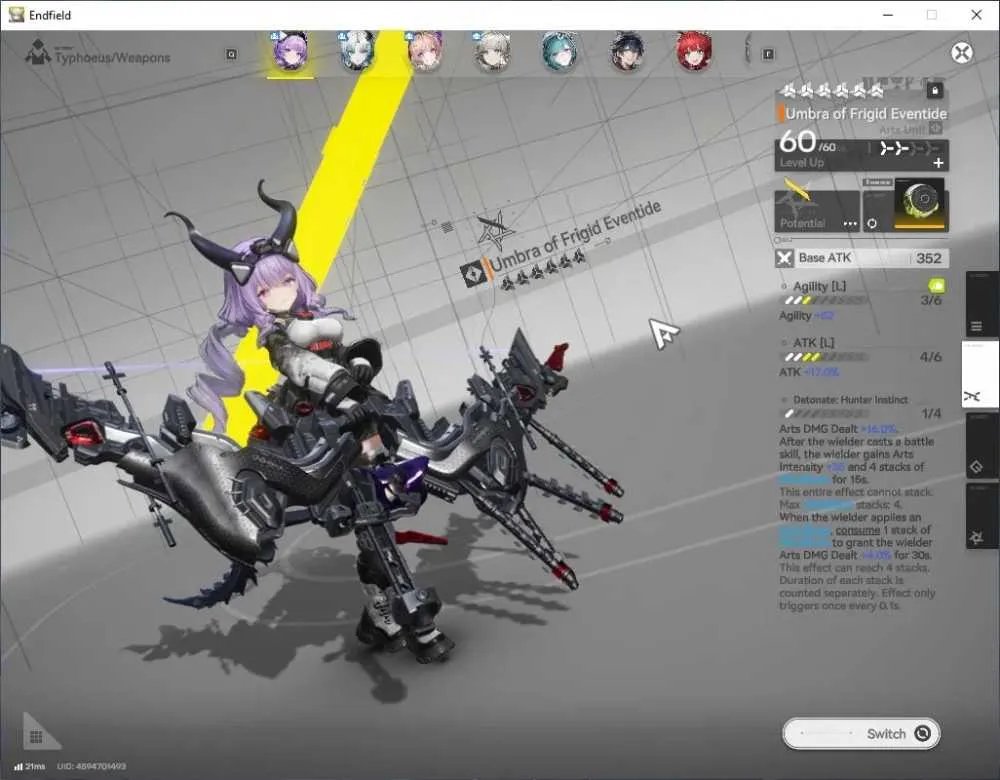Click the Hunter Instinct 1/4 level value
Image resolution: width=1000 pixels, height=780 pixels.
point(931,414)
